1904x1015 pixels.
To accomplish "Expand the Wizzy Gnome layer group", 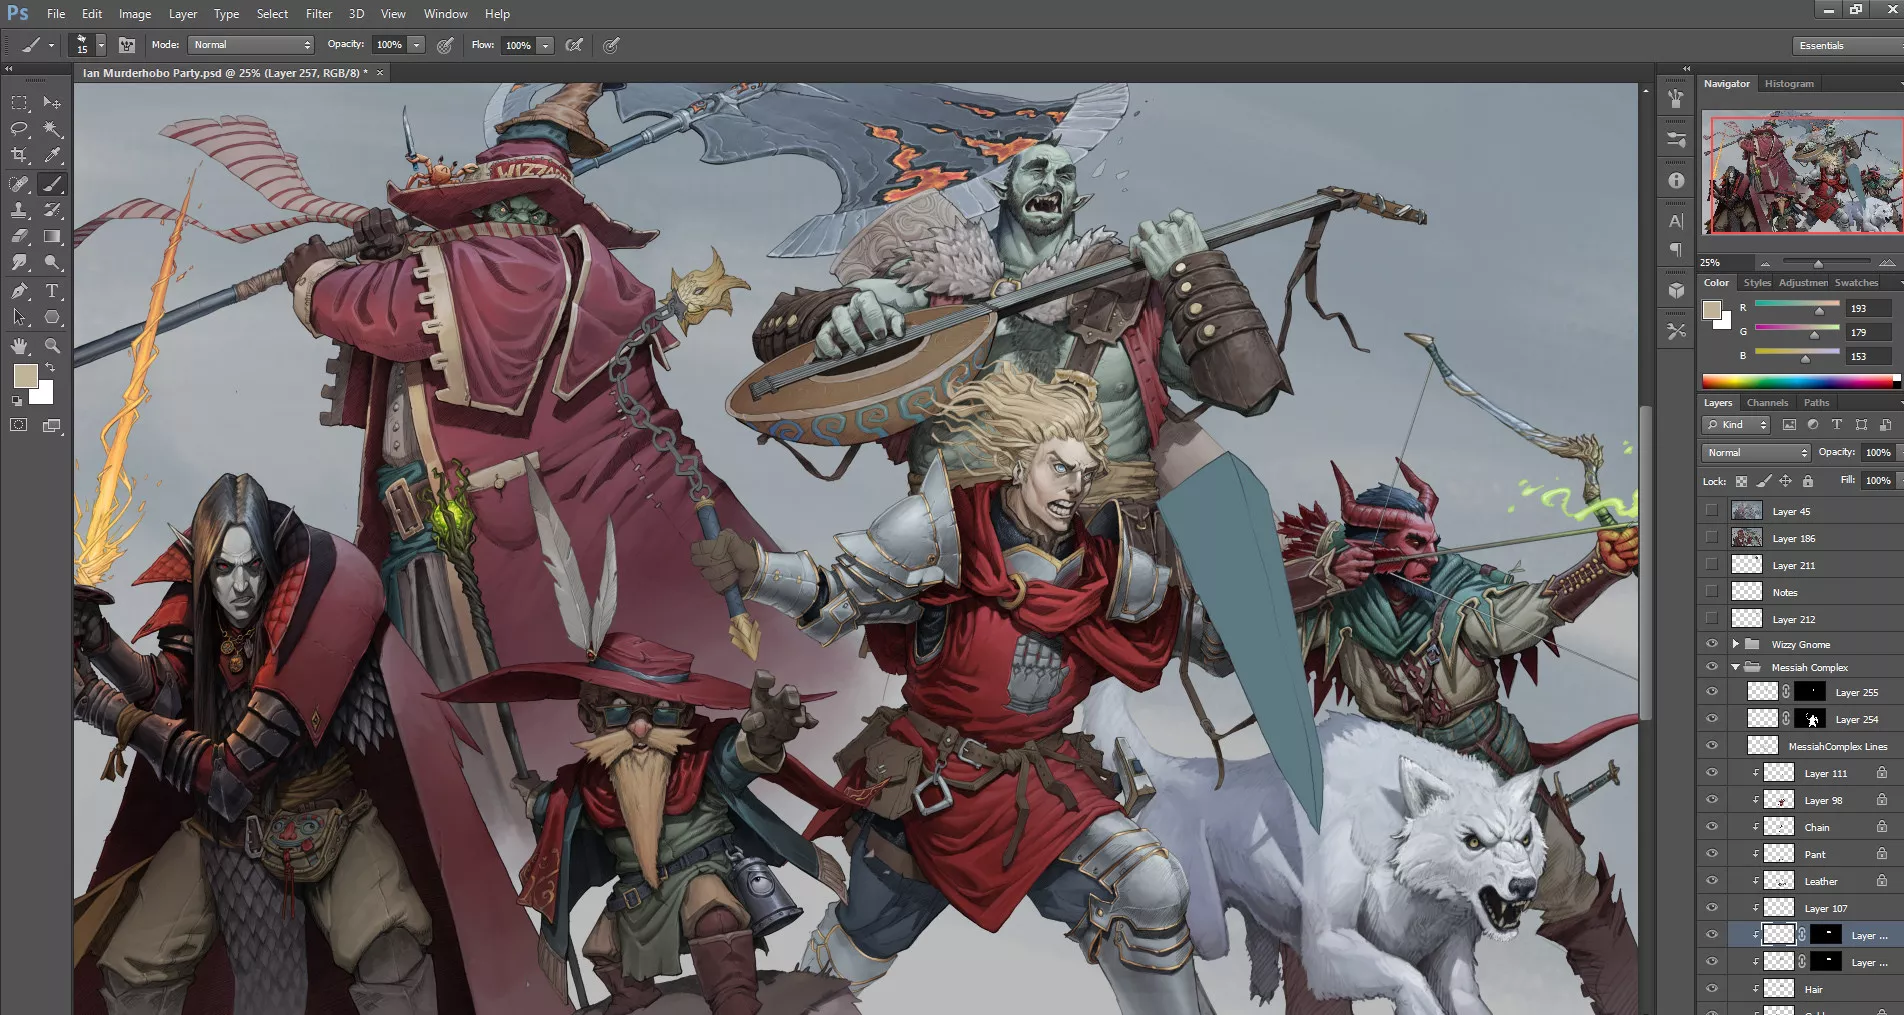I will coord(1735,644).
